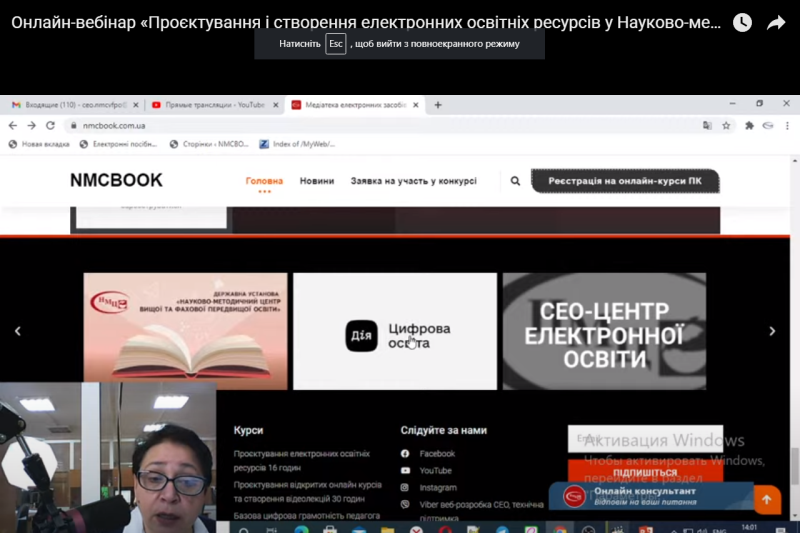Viewport: 800px width, 533px height.
Task: Click the Viber icon in the footer
Action: pyautogui.click(x=405, y=504)
